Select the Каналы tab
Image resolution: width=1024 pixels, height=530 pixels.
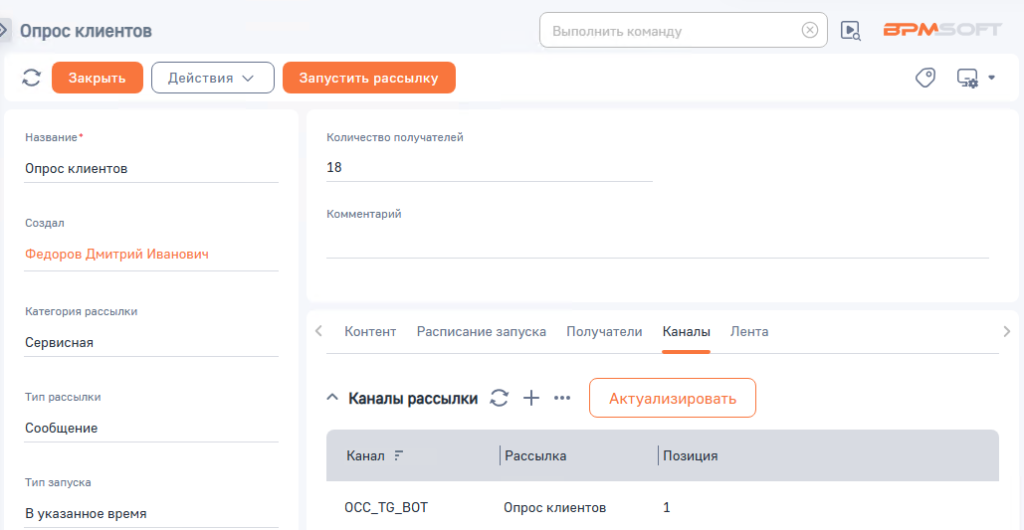(x=686, y=332)
